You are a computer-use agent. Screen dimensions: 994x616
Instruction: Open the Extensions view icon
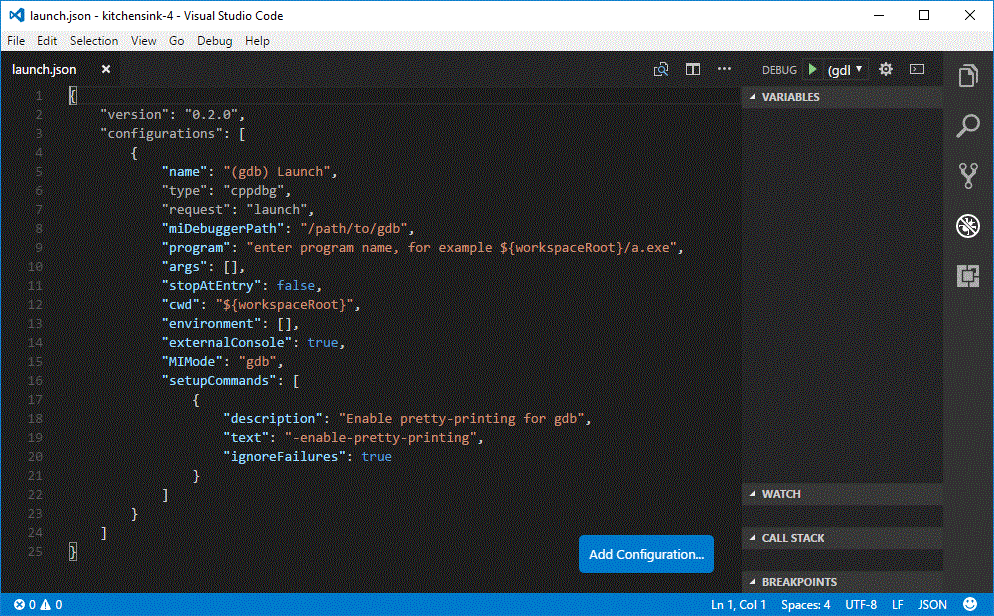click(x=968, y=276)
